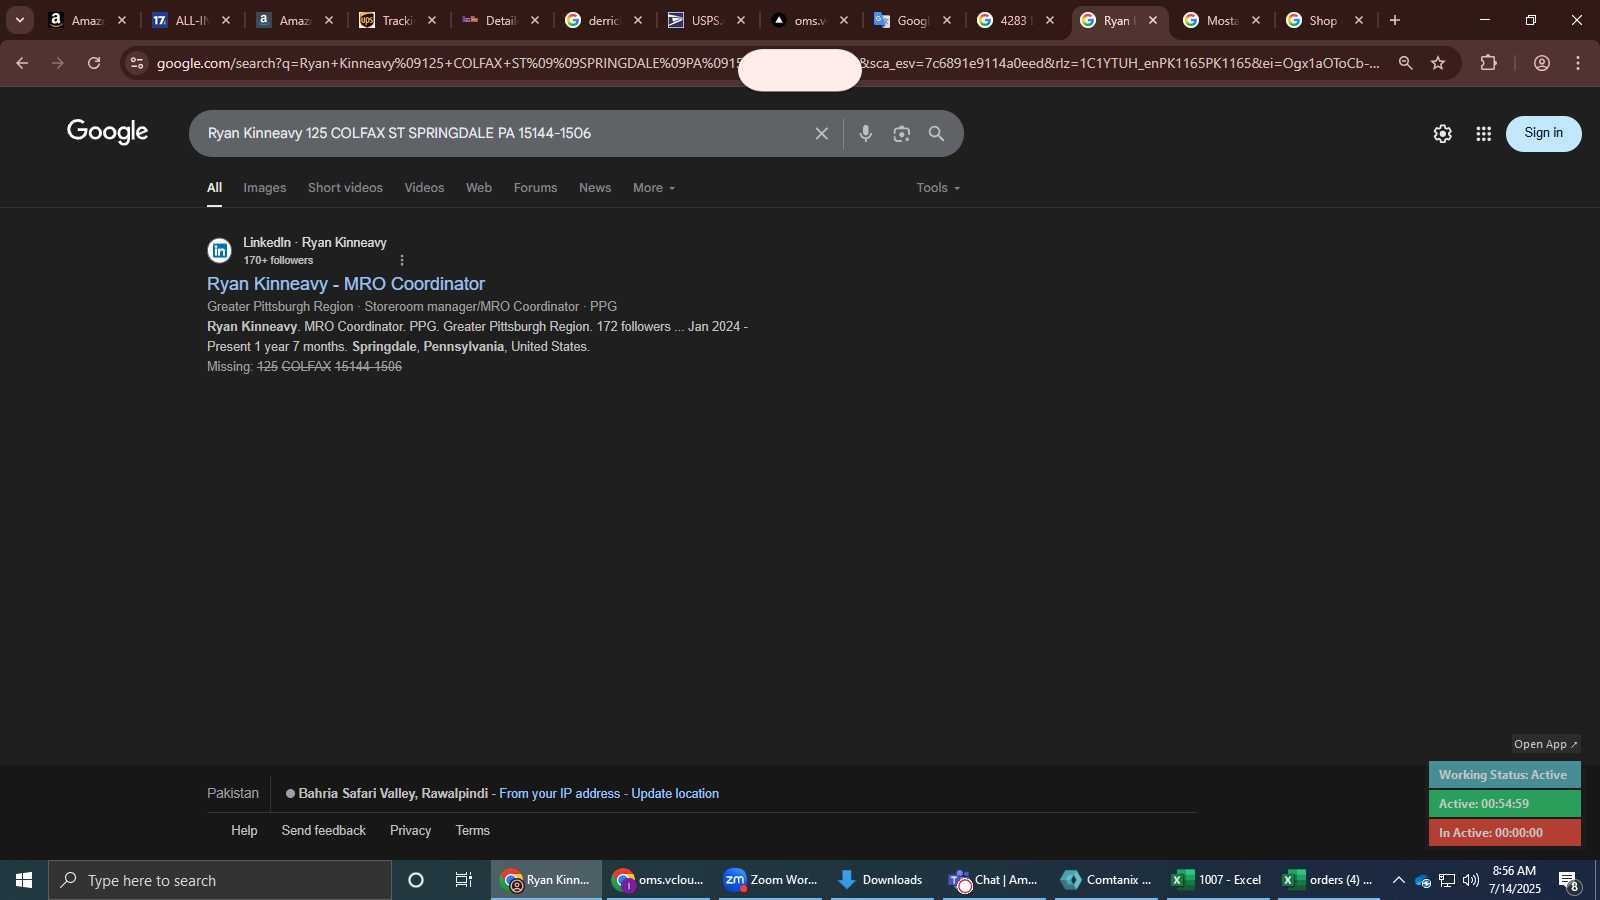This screenshot has width=1600, height=900.
Task: Switch to Videos results tab
Action: (424, 188)
